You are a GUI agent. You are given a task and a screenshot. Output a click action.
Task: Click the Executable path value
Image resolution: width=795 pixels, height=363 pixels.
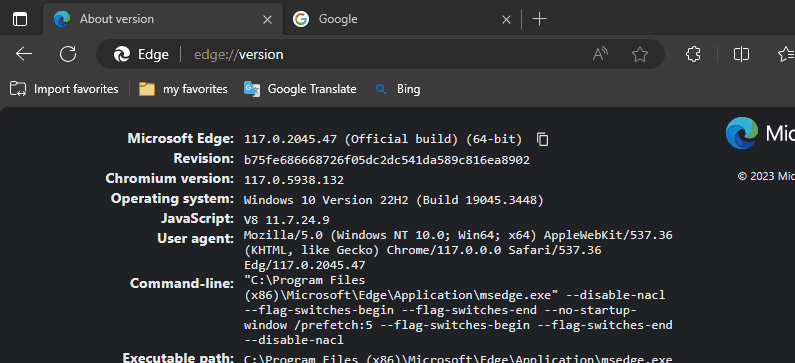pos(458,358)
